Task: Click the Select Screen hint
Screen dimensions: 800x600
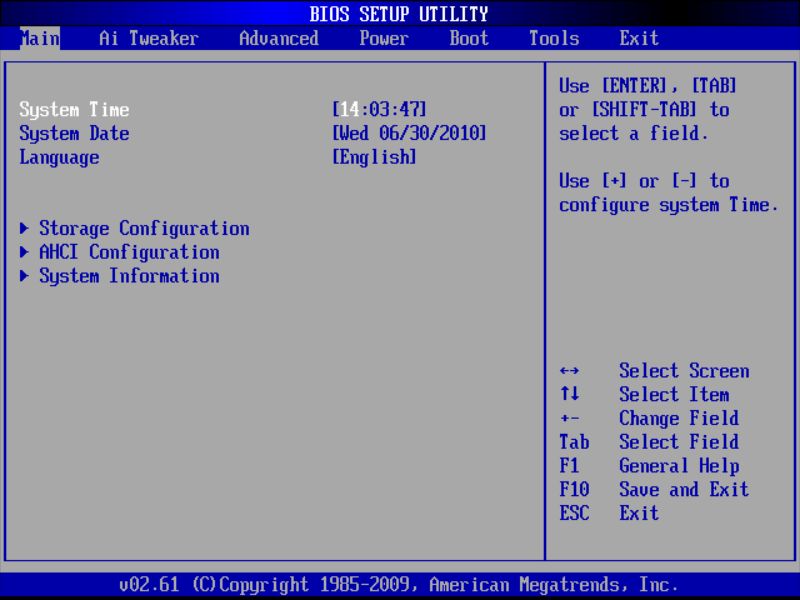Action: tap(684, 371)
